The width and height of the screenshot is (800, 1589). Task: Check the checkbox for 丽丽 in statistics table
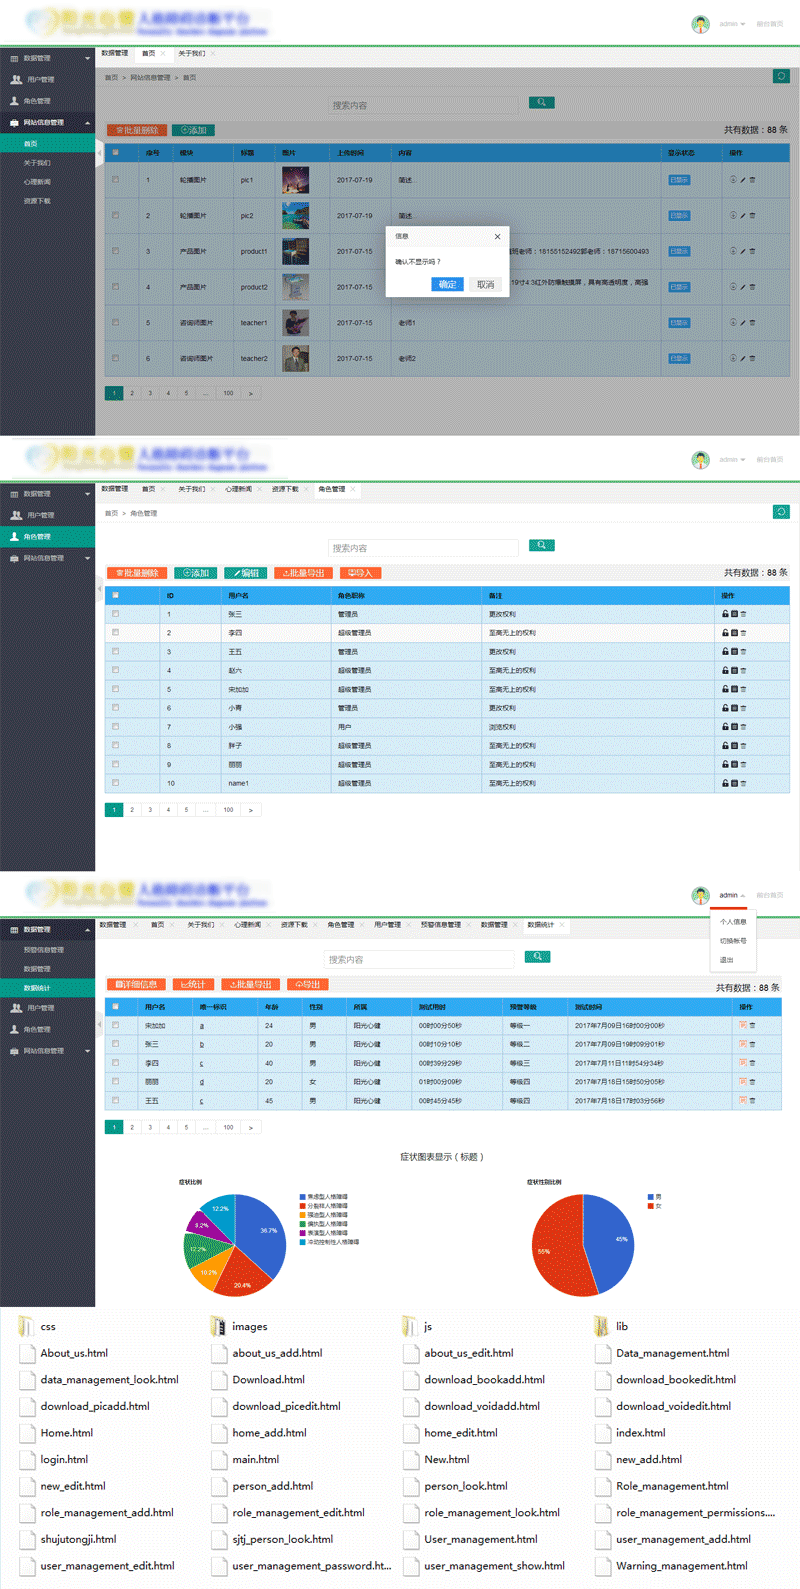click(x=115, y=1081)
